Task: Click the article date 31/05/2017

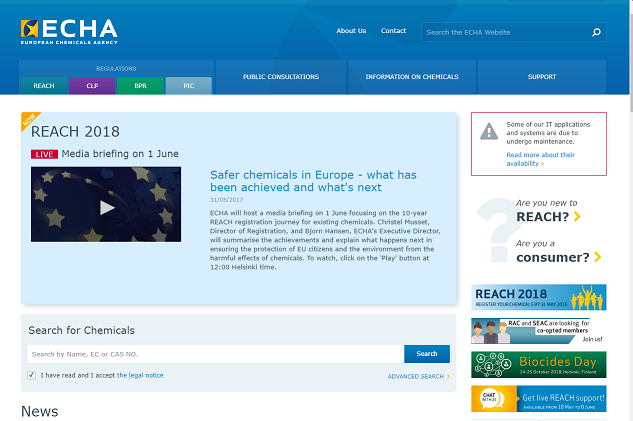Action: (226, 200)
